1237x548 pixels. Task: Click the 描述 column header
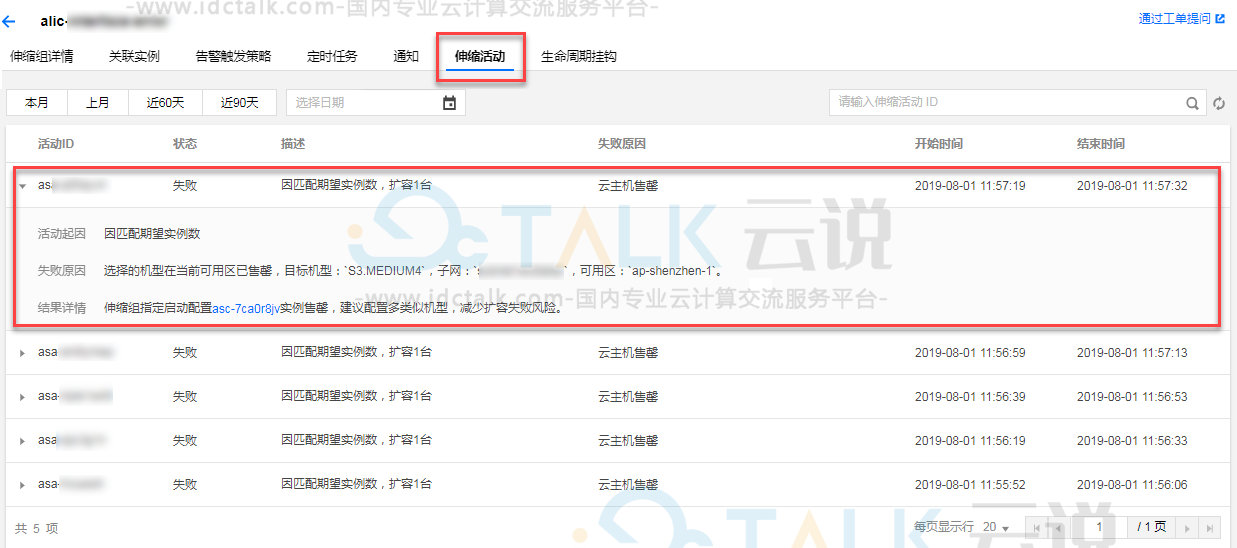click(x=293, y=144)
